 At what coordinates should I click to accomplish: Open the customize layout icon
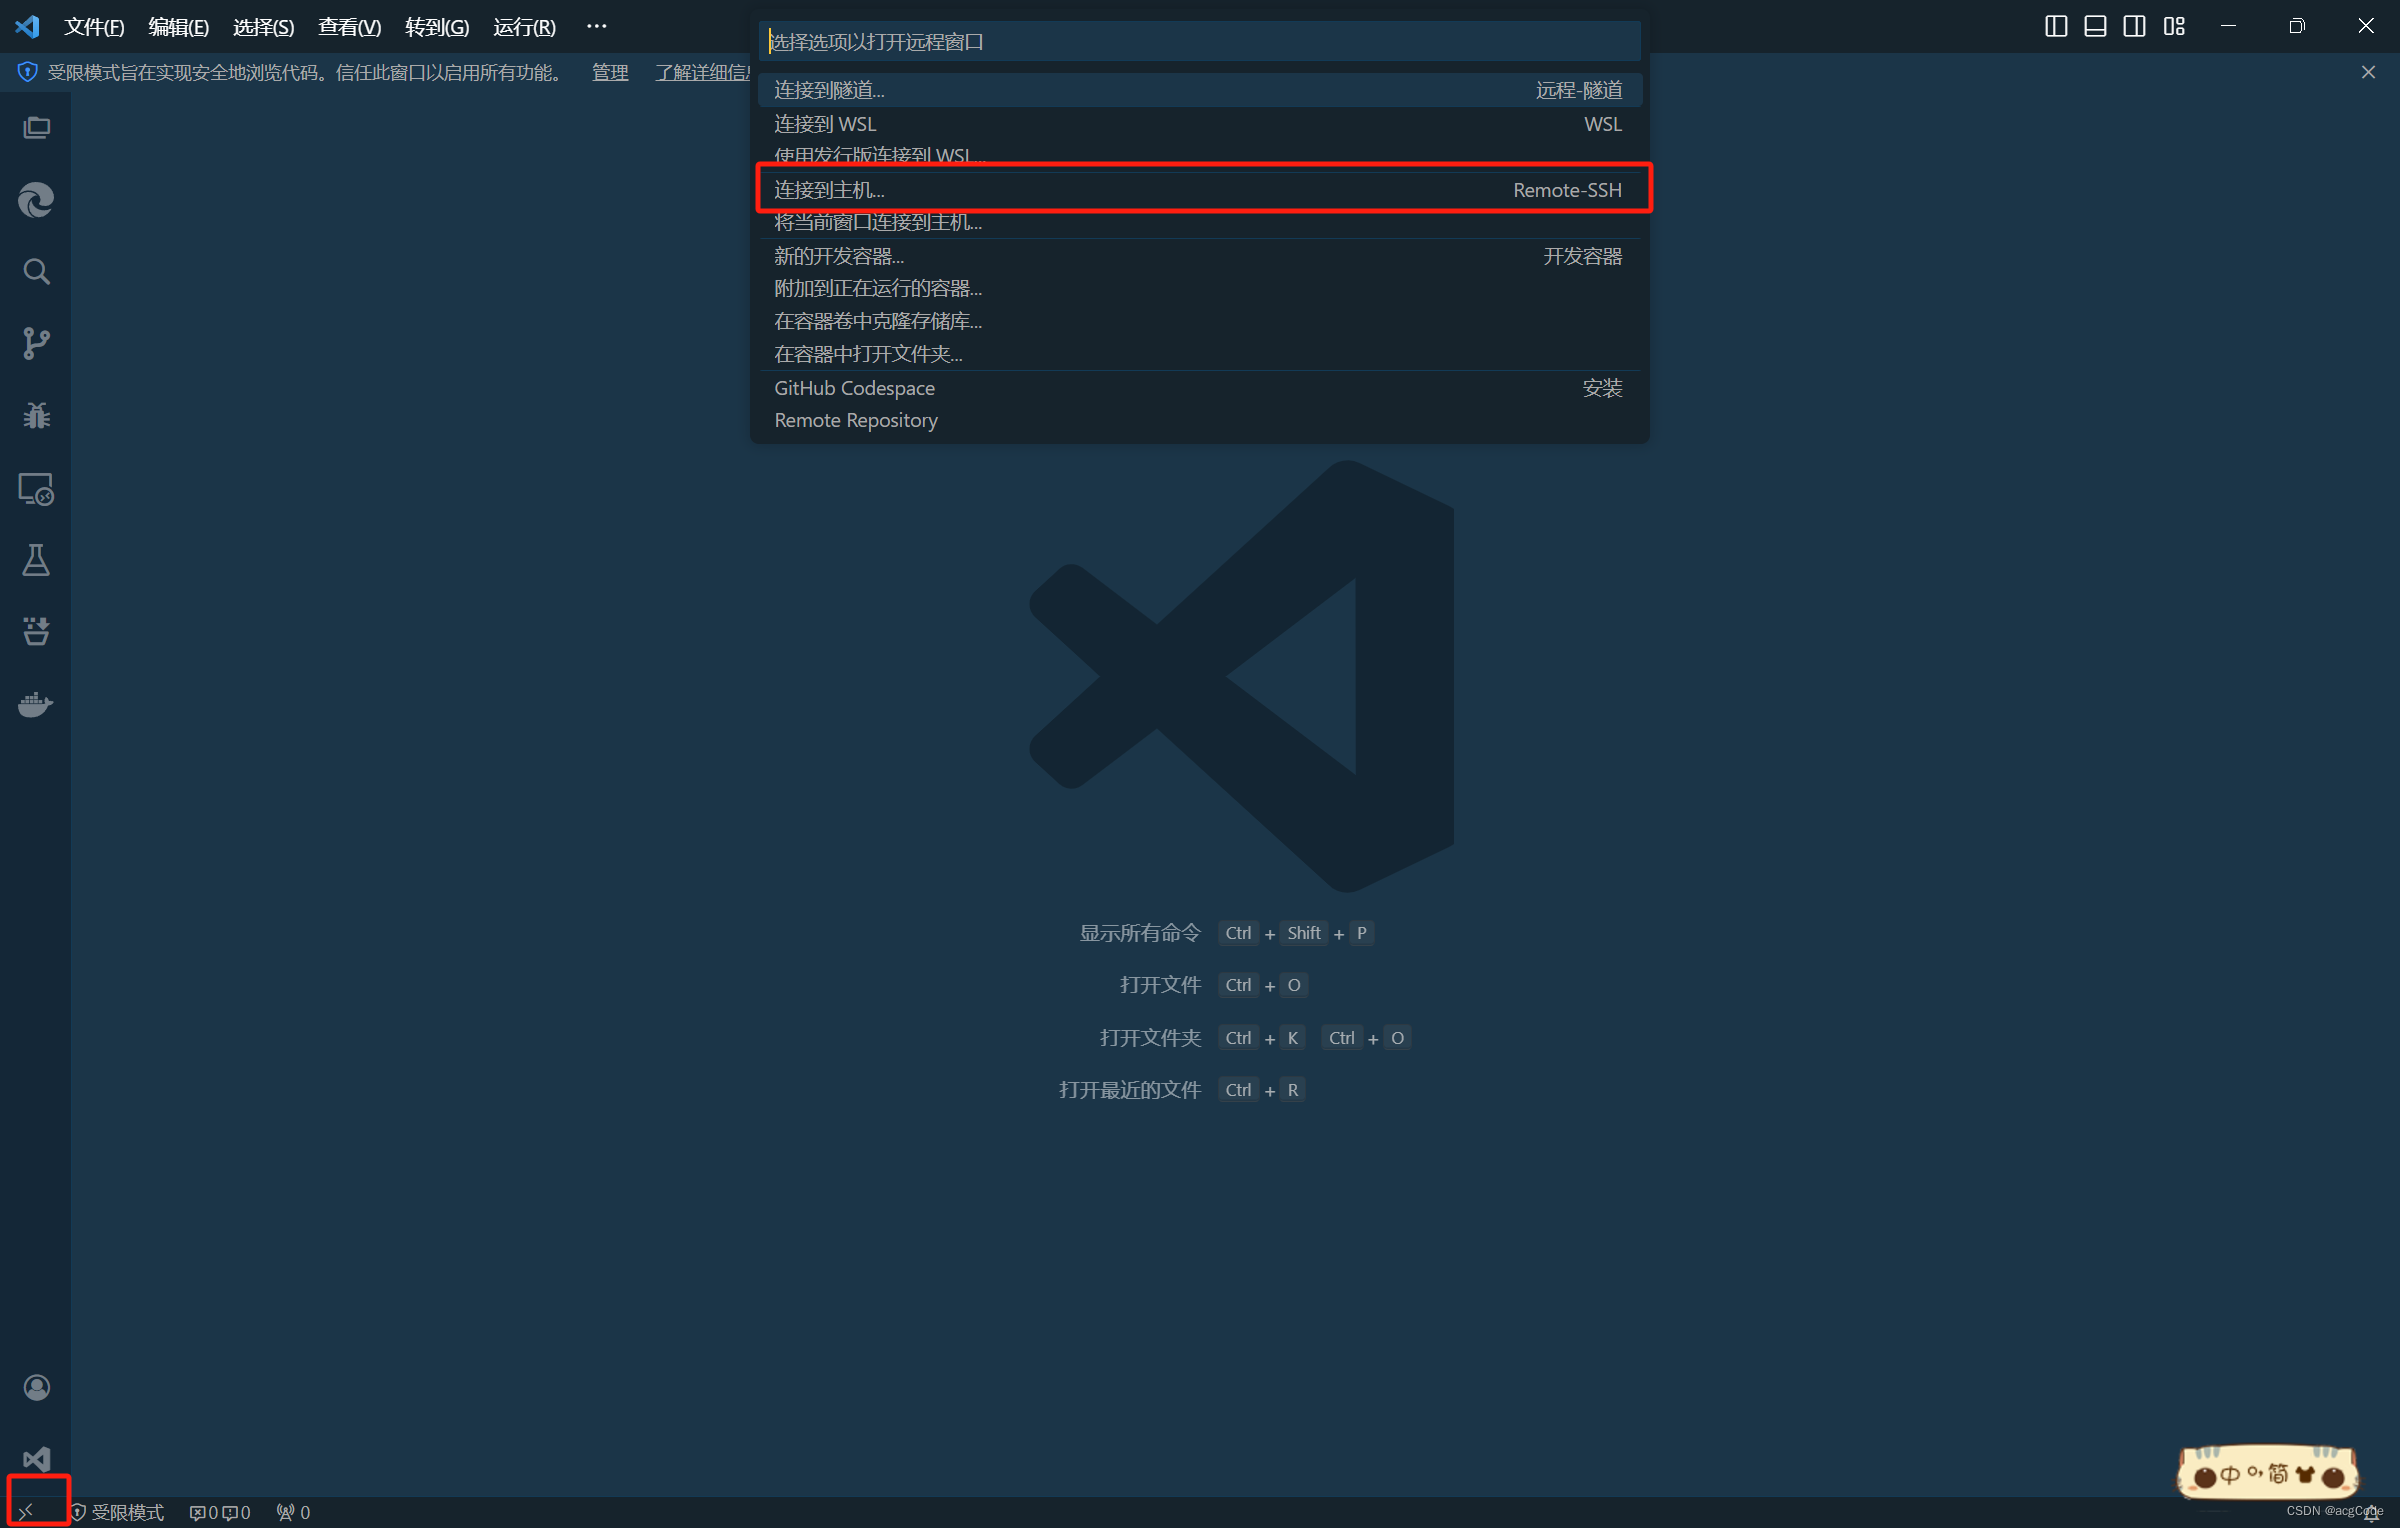[x=2174, y=26]
